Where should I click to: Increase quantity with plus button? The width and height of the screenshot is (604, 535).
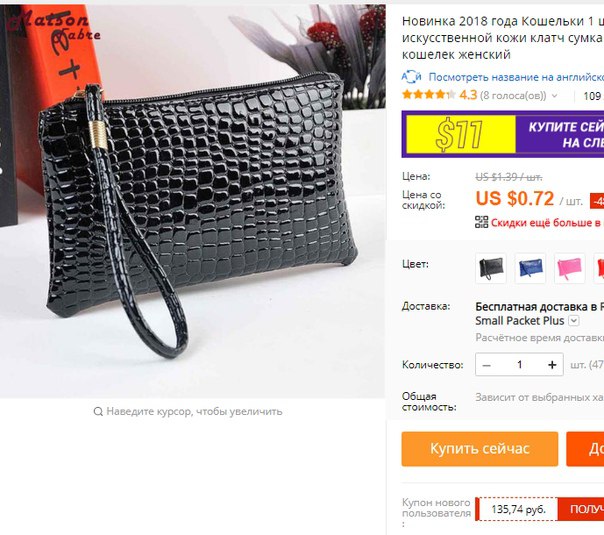(552, 365)
